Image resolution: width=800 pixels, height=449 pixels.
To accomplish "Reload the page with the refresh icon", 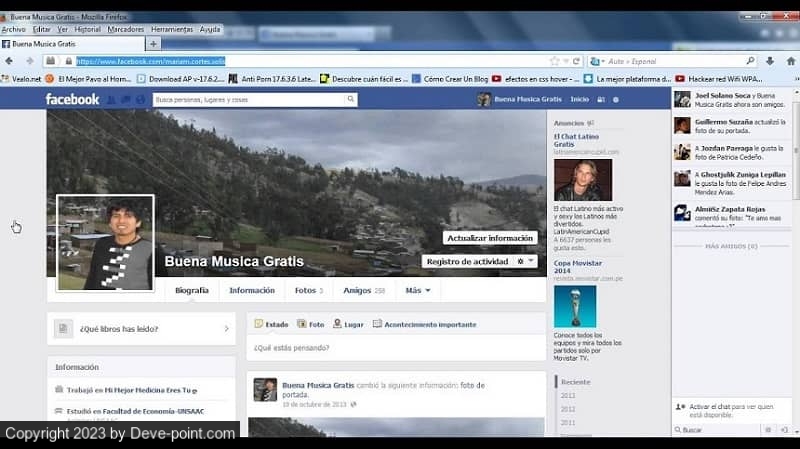I will (576, 61).
